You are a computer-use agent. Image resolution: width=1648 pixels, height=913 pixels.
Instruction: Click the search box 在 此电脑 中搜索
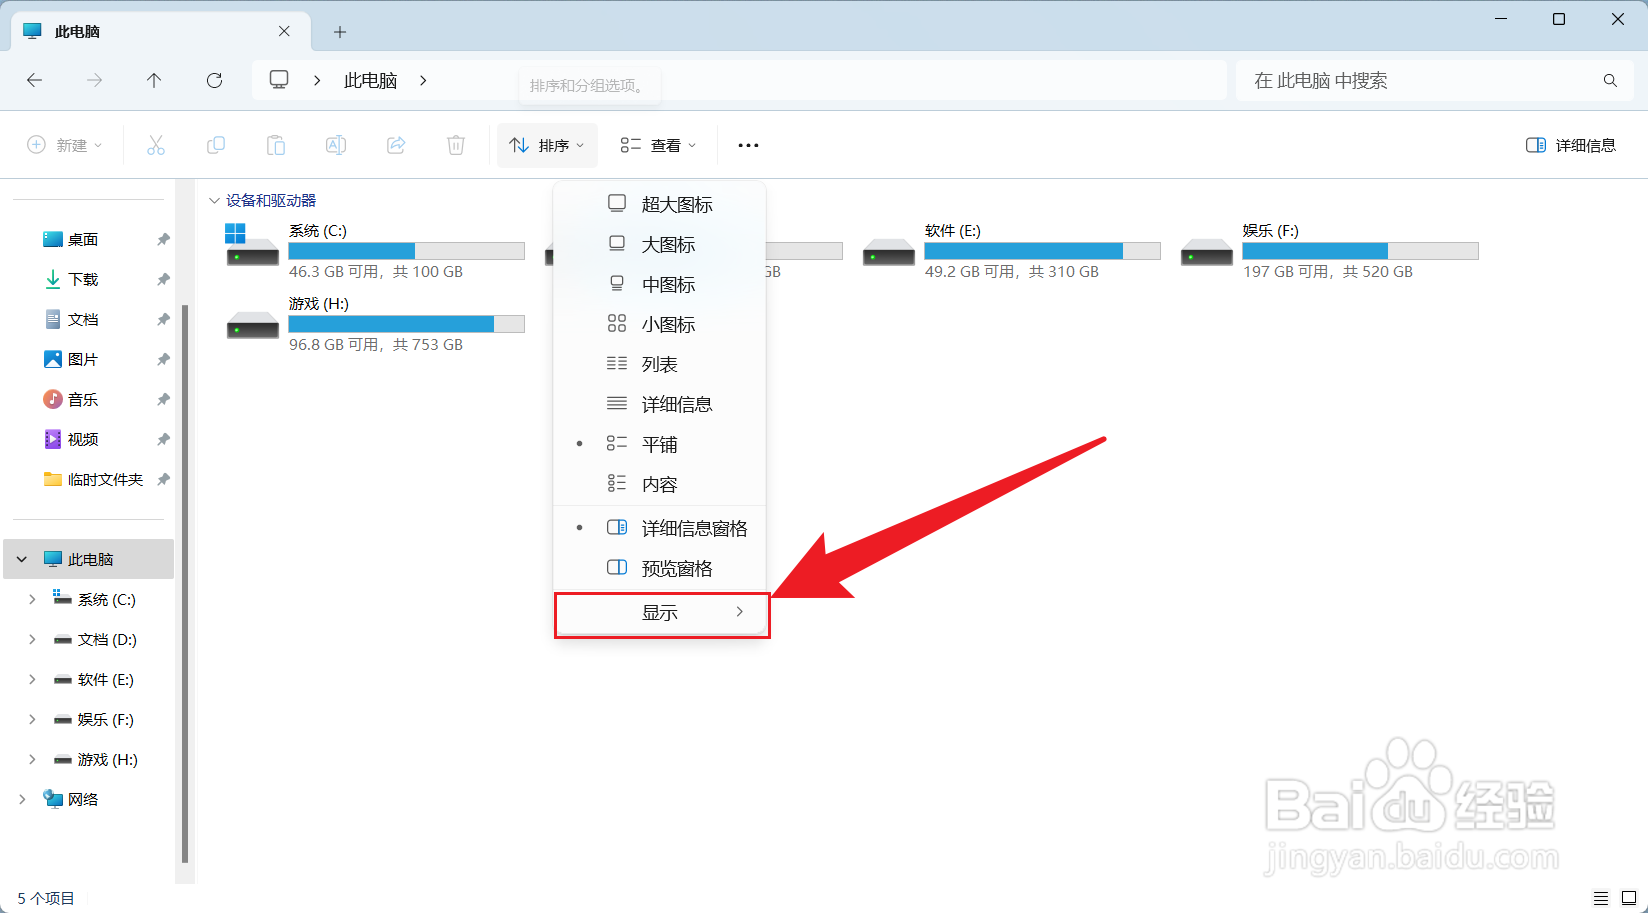[1420, 80]
